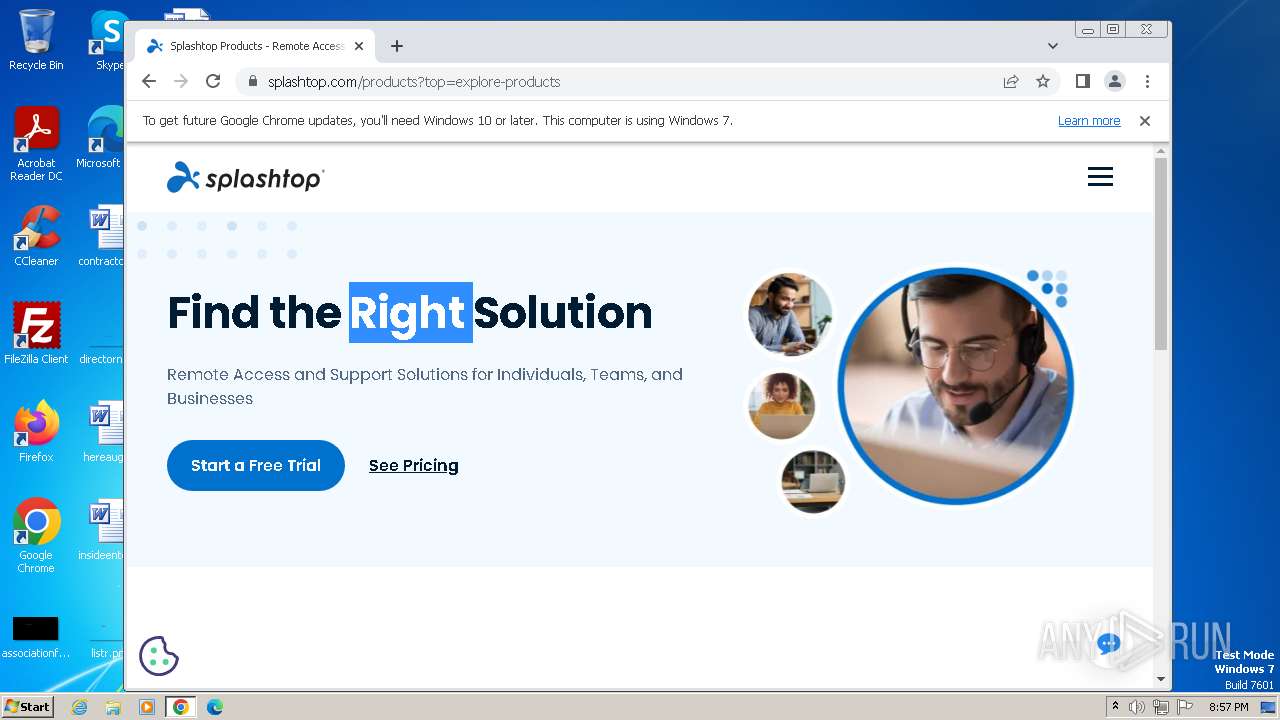Click Start a Free Trial
Viewport: 1280px width, 720px height.
pos(256,465)
